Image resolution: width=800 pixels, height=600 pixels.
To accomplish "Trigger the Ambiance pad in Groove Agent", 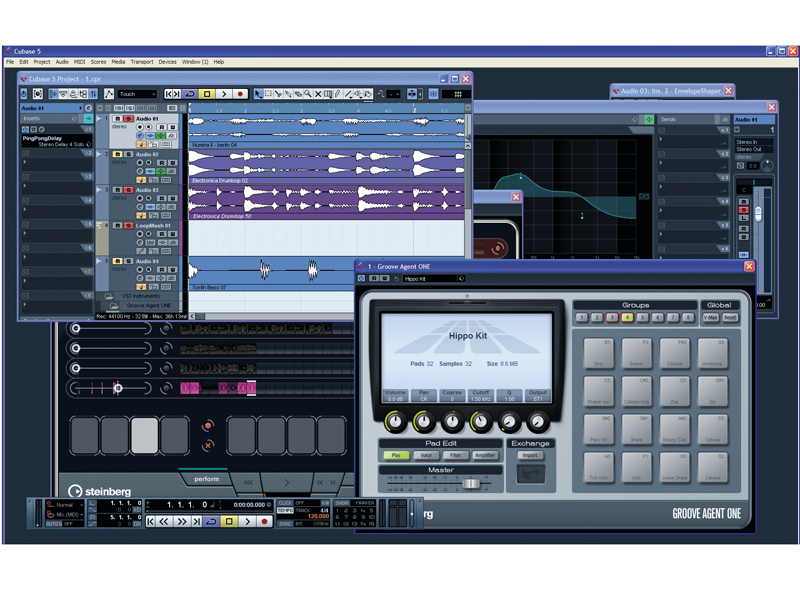I will [712, 353].
